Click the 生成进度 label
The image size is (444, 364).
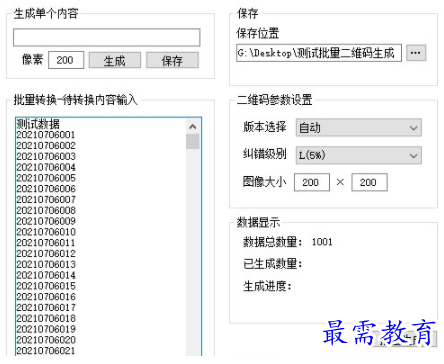tap(267, 286)
